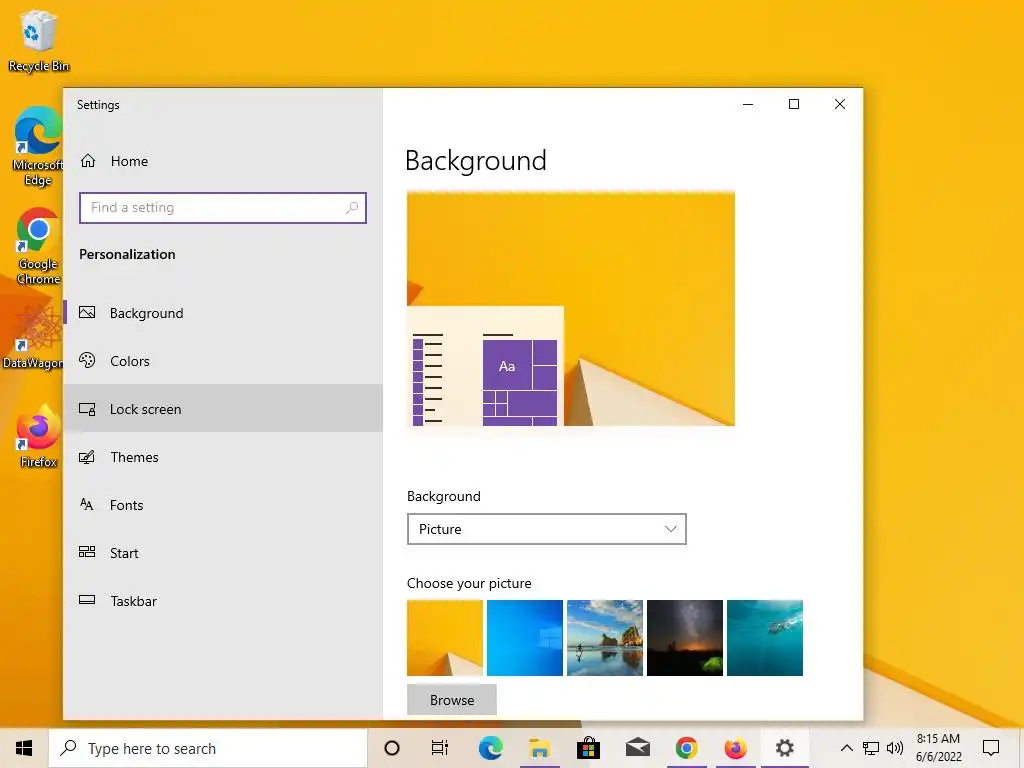Click the Find a setting search box

pyautogui.click(x=223, y=208)
